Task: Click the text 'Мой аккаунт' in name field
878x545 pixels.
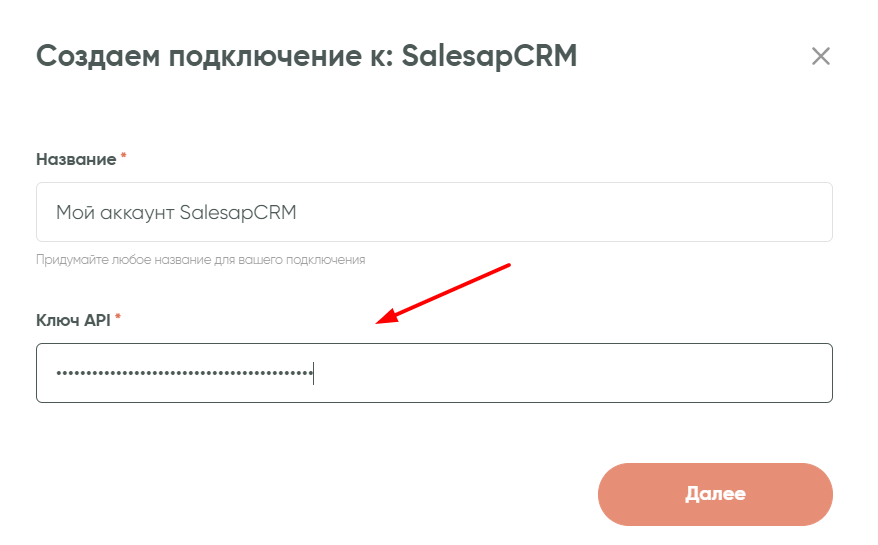Action: pos(115,212)
